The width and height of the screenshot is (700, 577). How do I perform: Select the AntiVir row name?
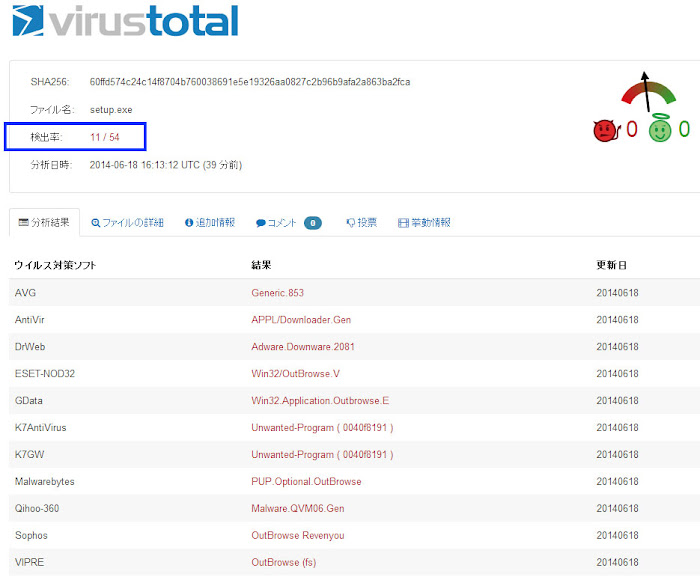29,320
